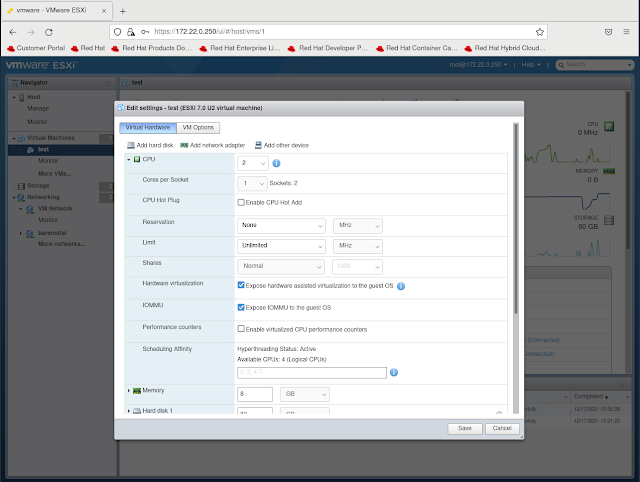Click the CPU usage gauge icon
This screenshot has width=640, height=482.
click(x=609, y=127)
